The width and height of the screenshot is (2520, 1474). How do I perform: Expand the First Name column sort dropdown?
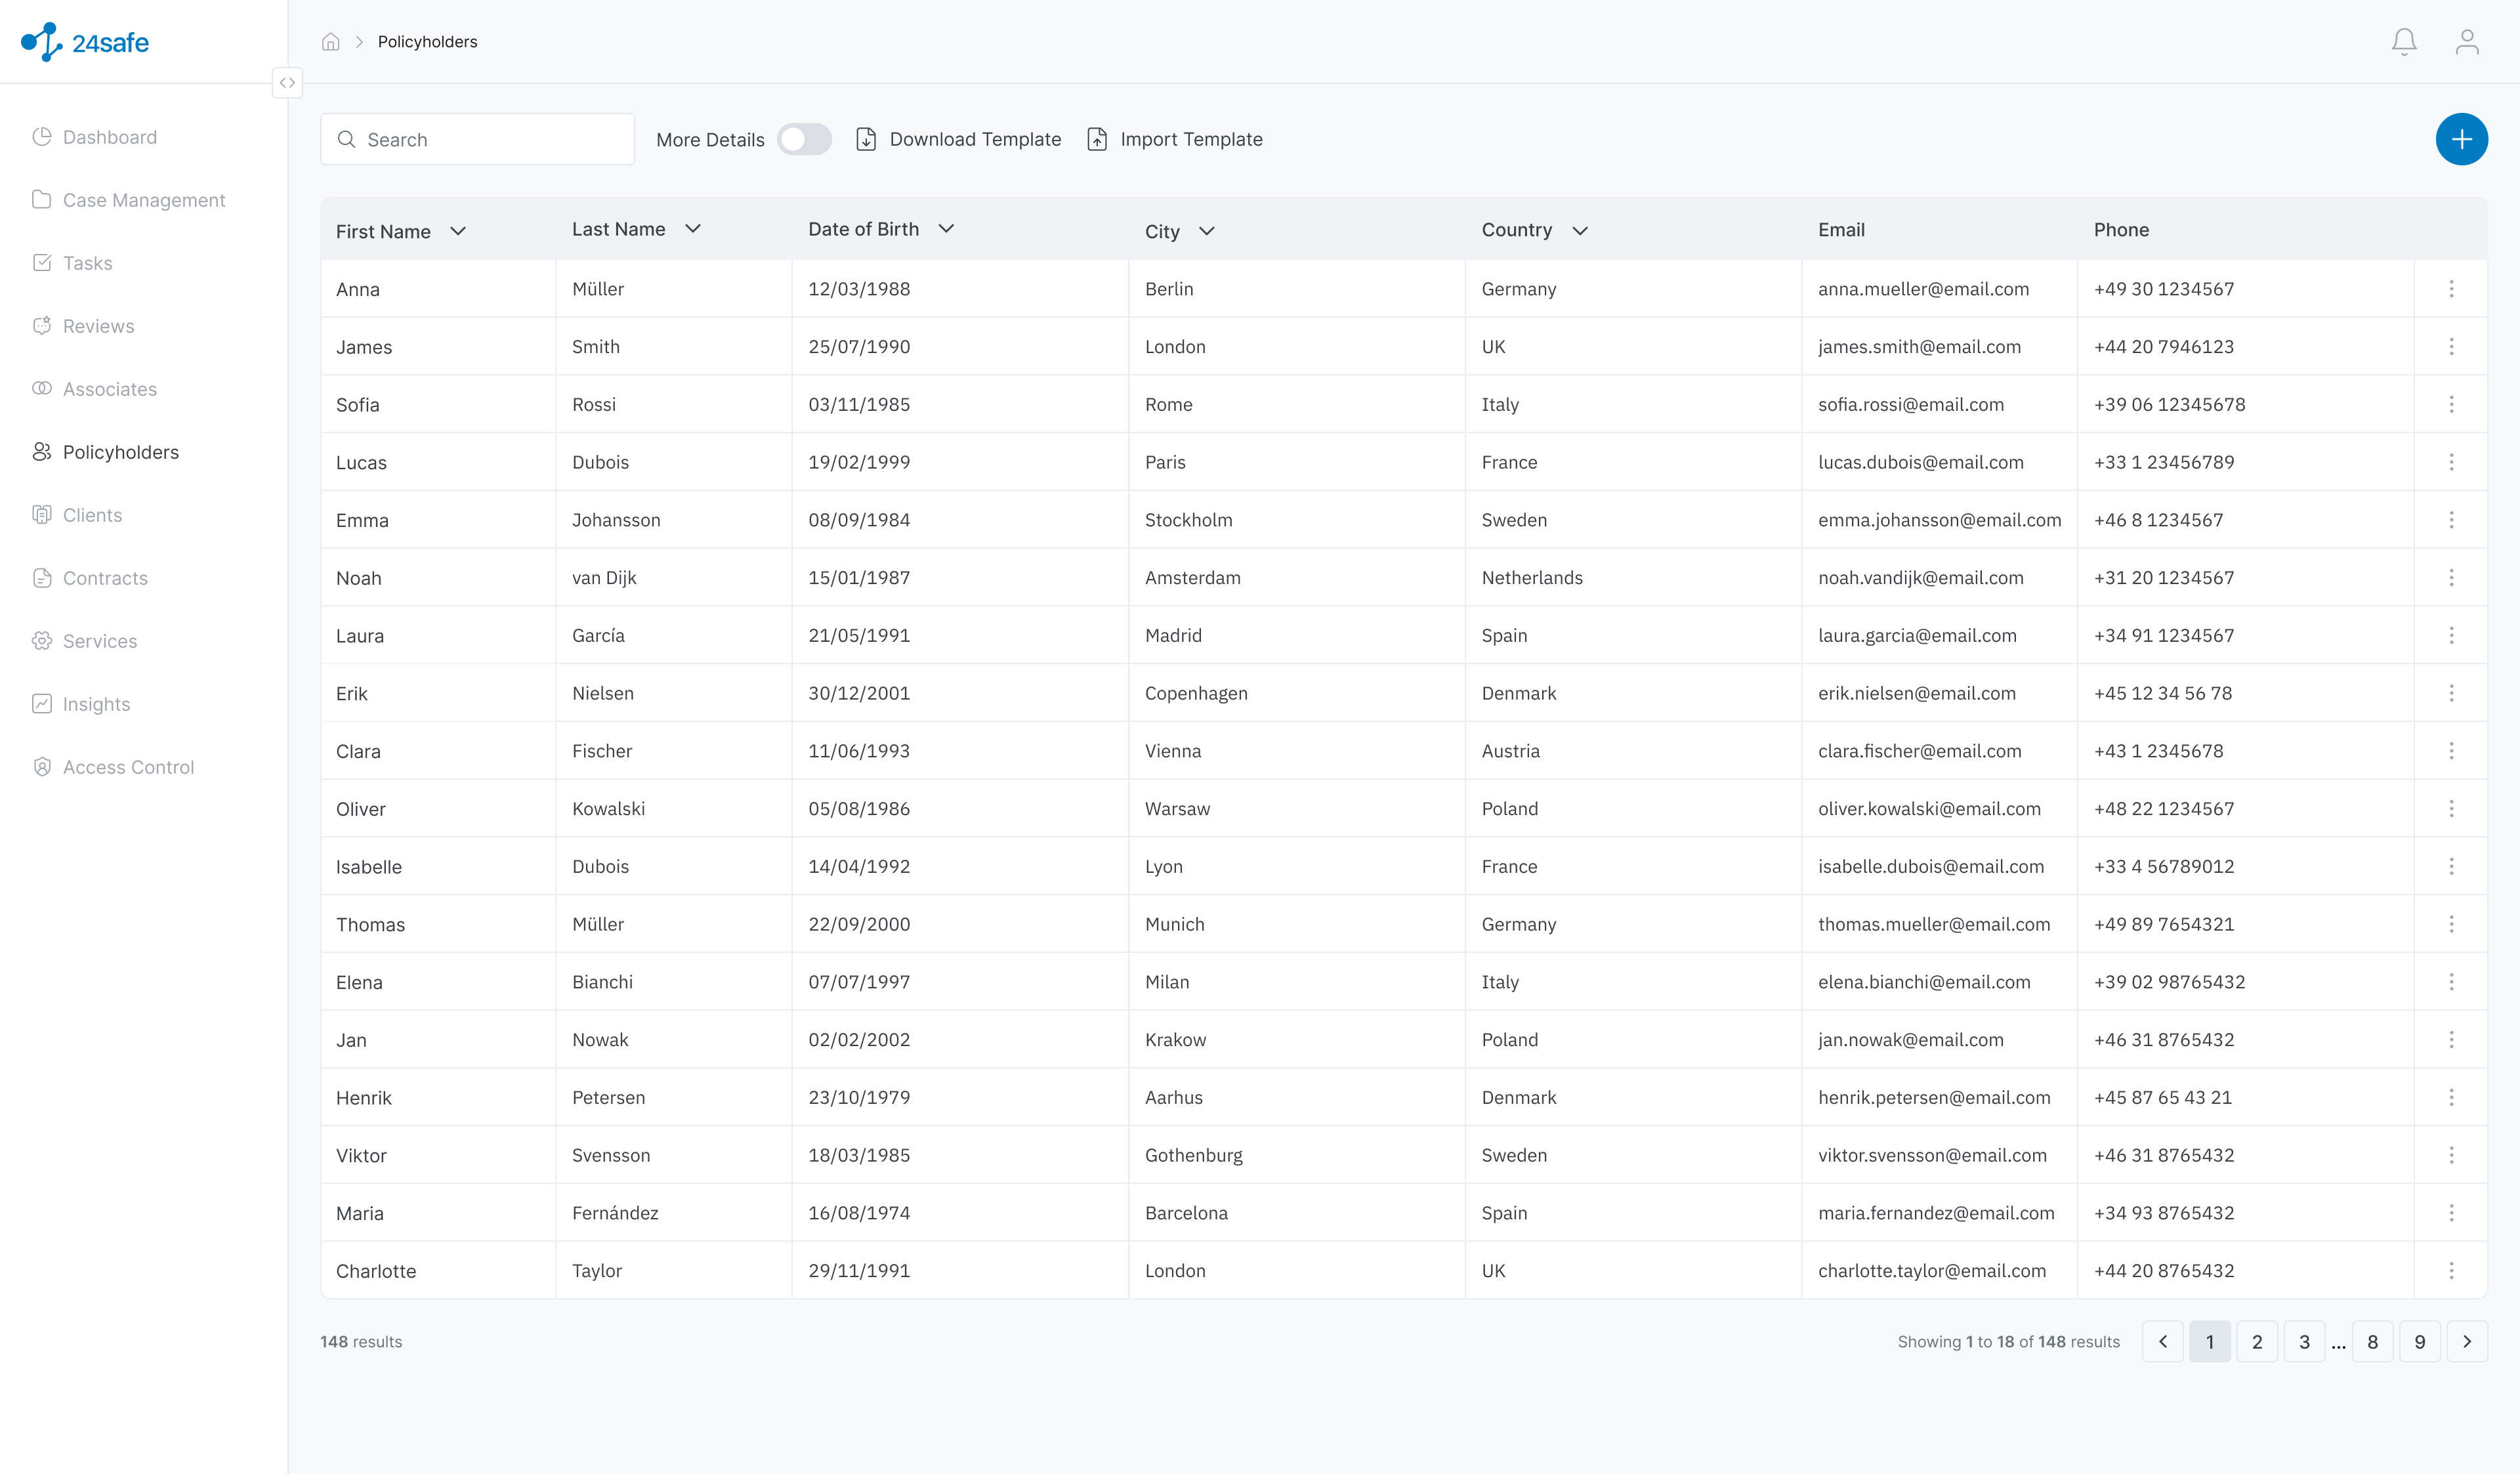[458, 231]
